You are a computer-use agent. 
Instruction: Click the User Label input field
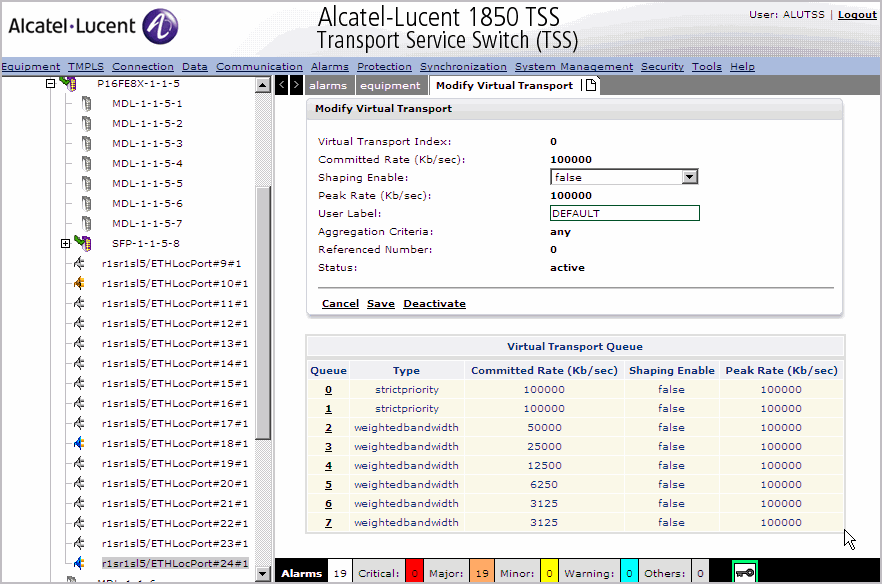tap(624, 213)
